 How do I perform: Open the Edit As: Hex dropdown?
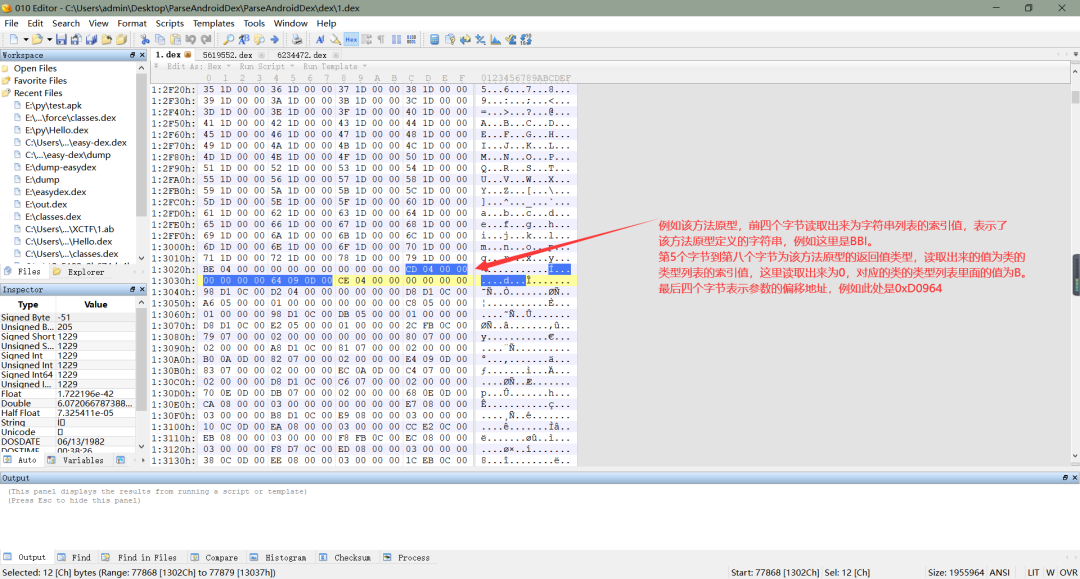[x=198, y=67]
